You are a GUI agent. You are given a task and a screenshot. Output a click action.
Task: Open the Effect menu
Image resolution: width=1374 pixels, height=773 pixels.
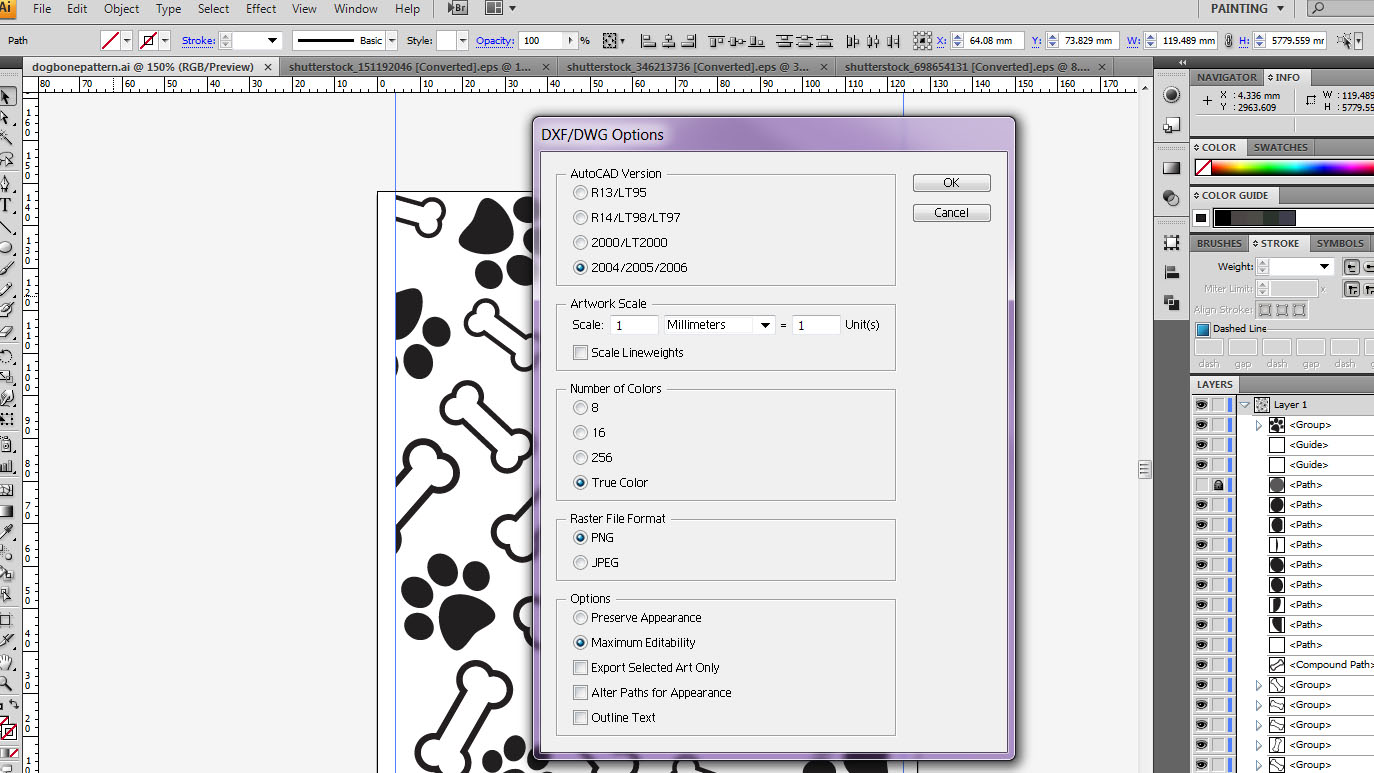coord(260,9)
